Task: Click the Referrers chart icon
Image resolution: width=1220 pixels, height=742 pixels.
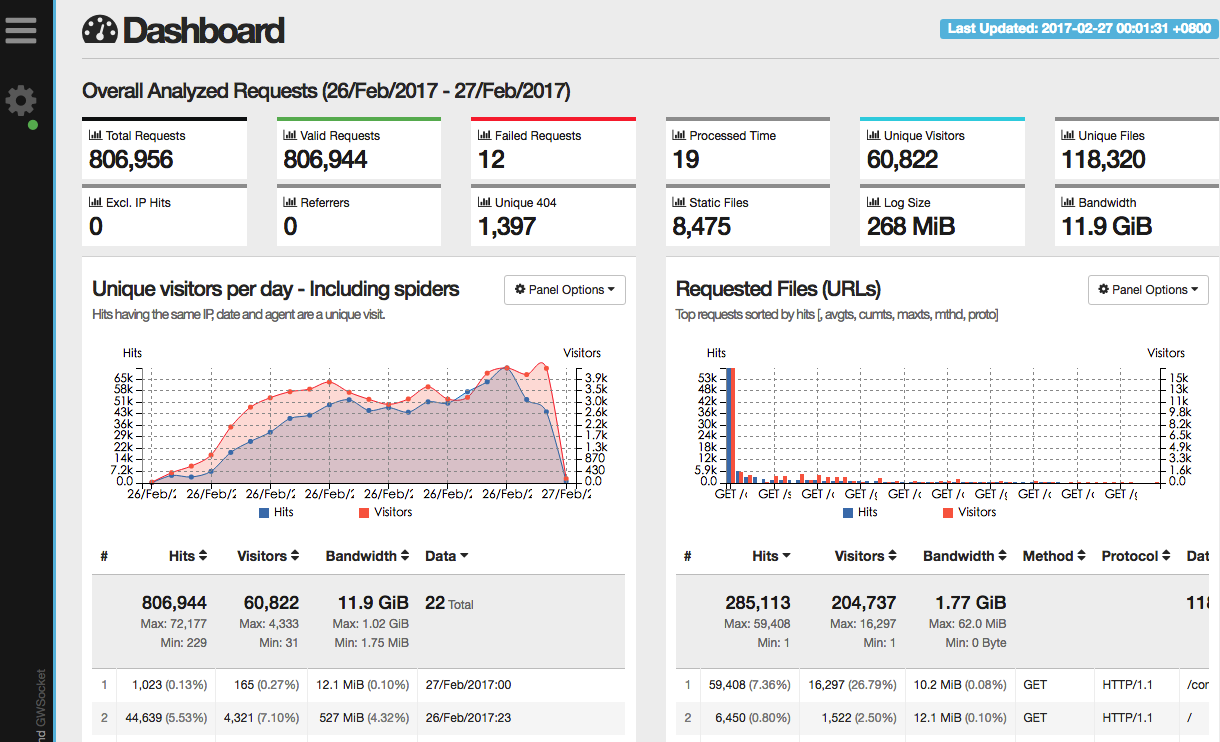Action: click(290, 203)
